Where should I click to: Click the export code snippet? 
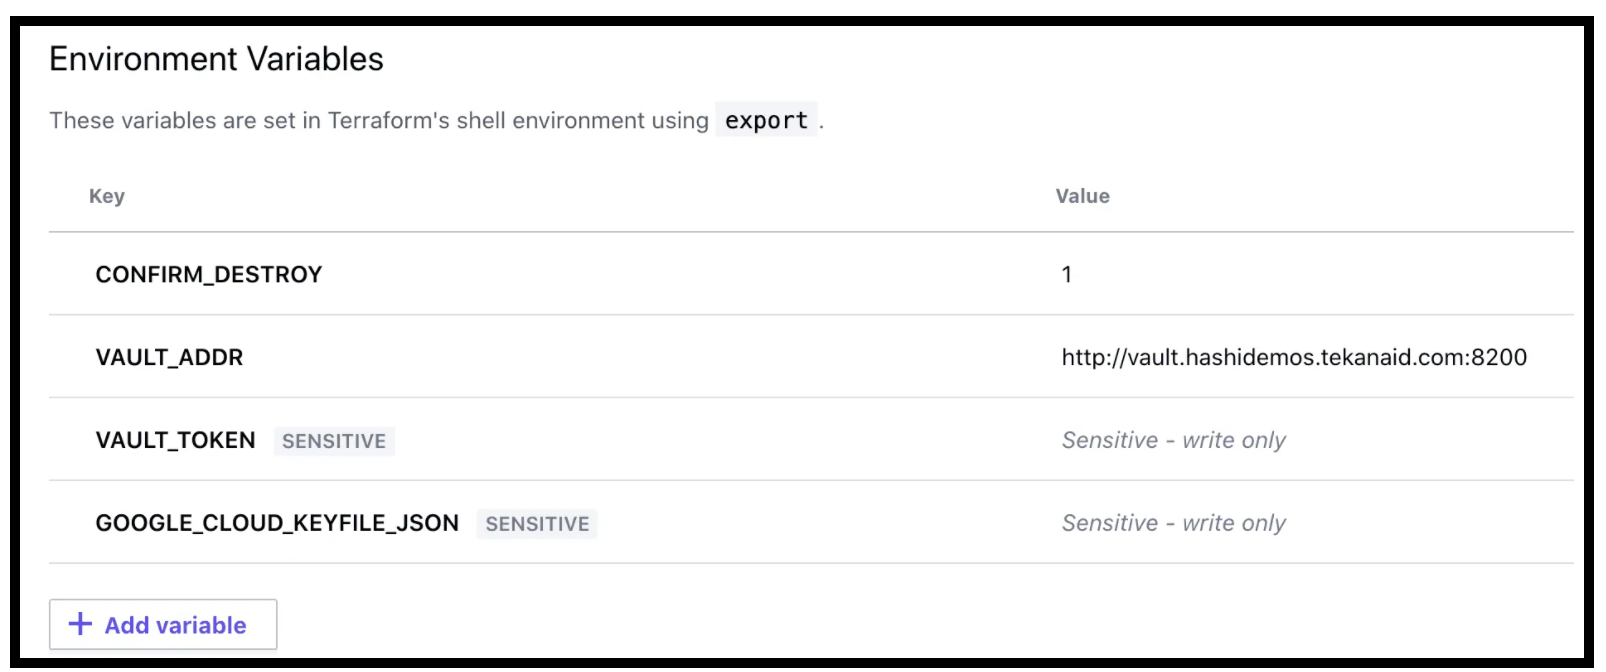point(766,121)
